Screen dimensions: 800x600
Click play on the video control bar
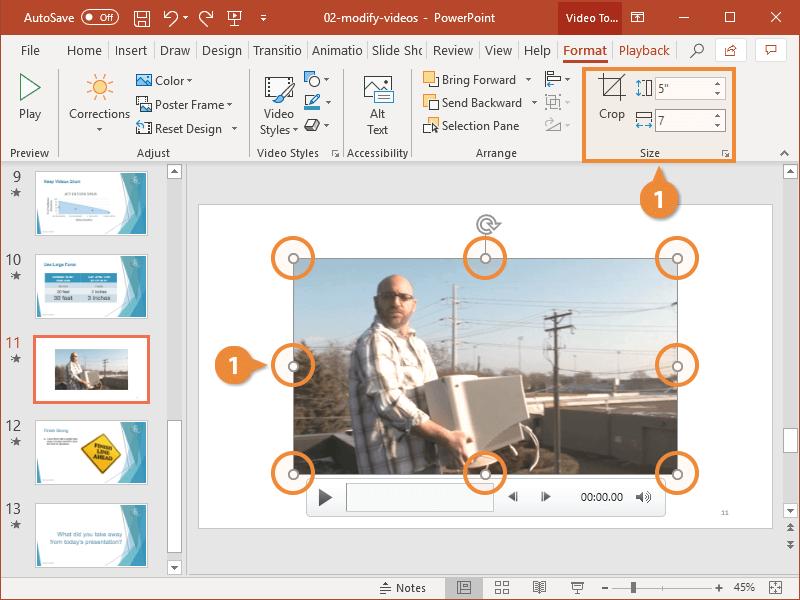324,497
